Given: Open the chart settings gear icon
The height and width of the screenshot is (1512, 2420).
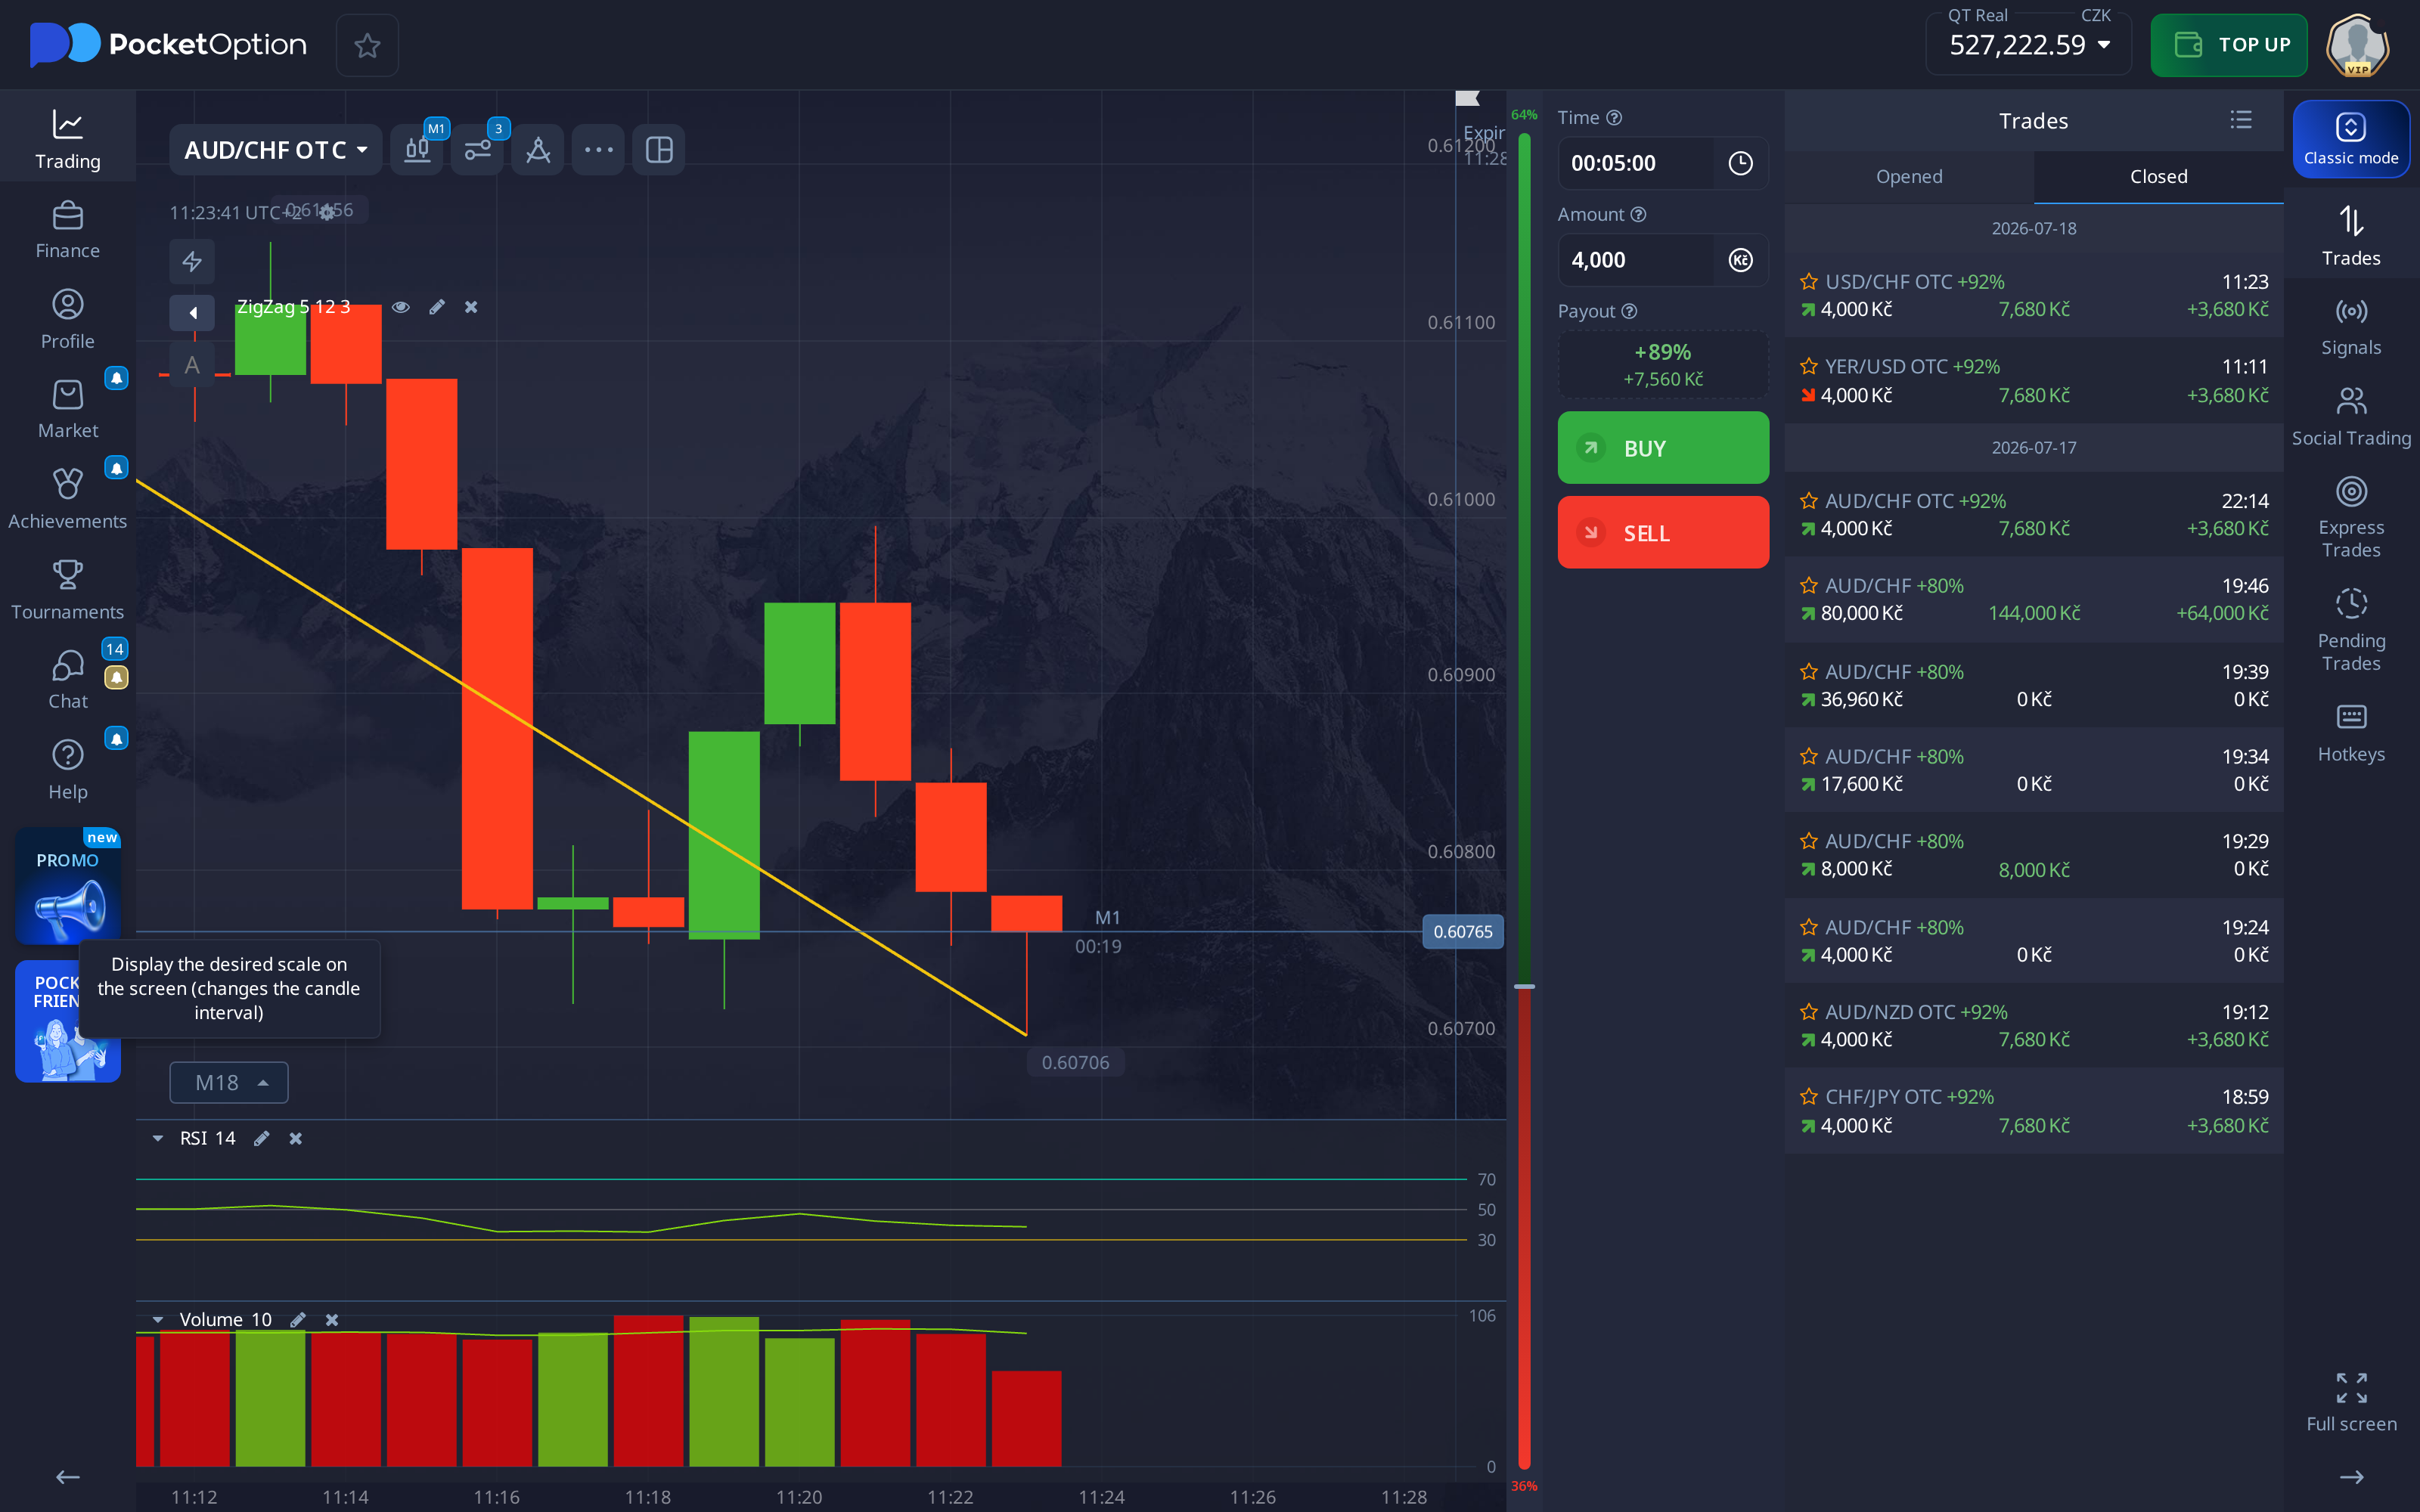Looking at the screenshot, I should pos(327,212).
